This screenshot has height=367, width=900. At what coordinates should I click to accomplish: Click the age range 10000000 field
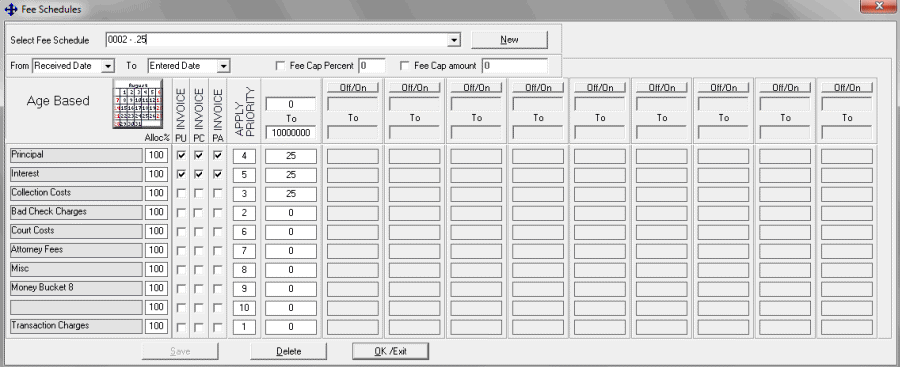(x=291, y=133)
